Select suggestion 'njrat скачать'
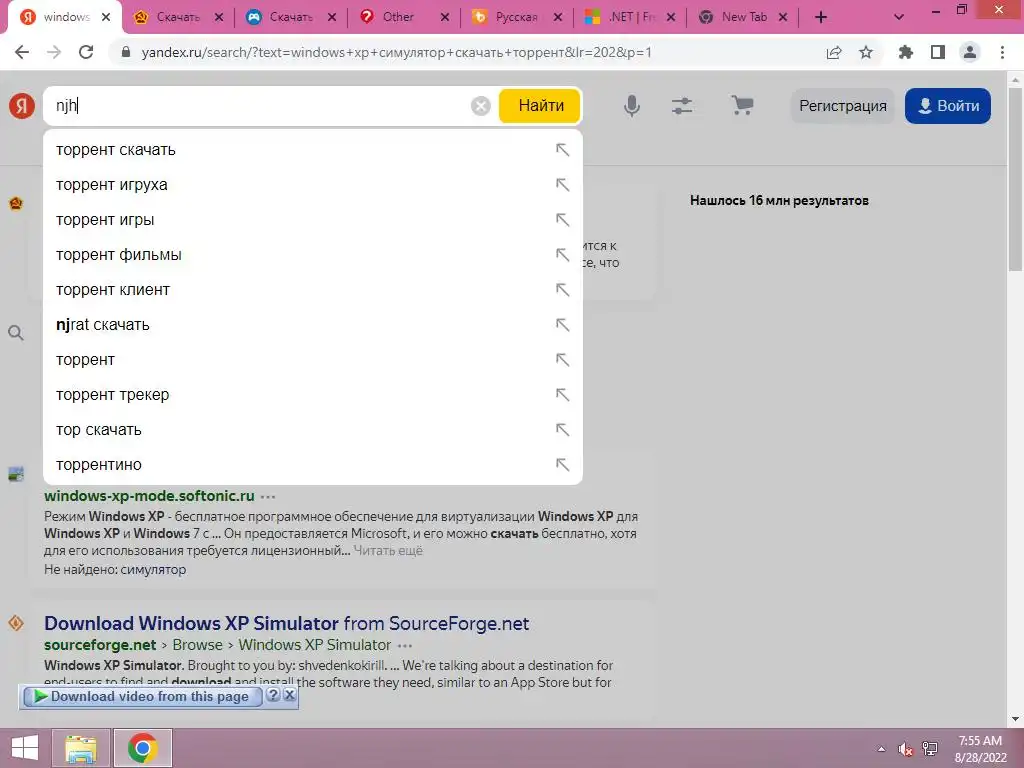This screenshot has height=768, width=1024. pyautogui.click(x=312, y=325)
